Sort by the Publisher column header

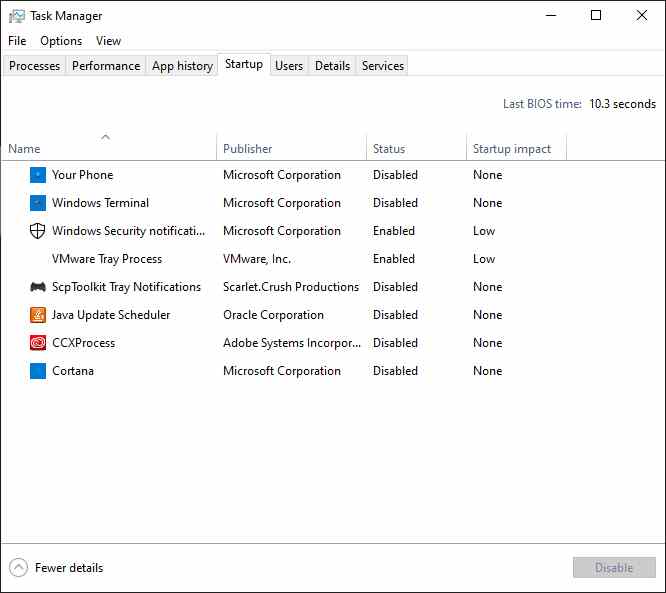point(291,147)
